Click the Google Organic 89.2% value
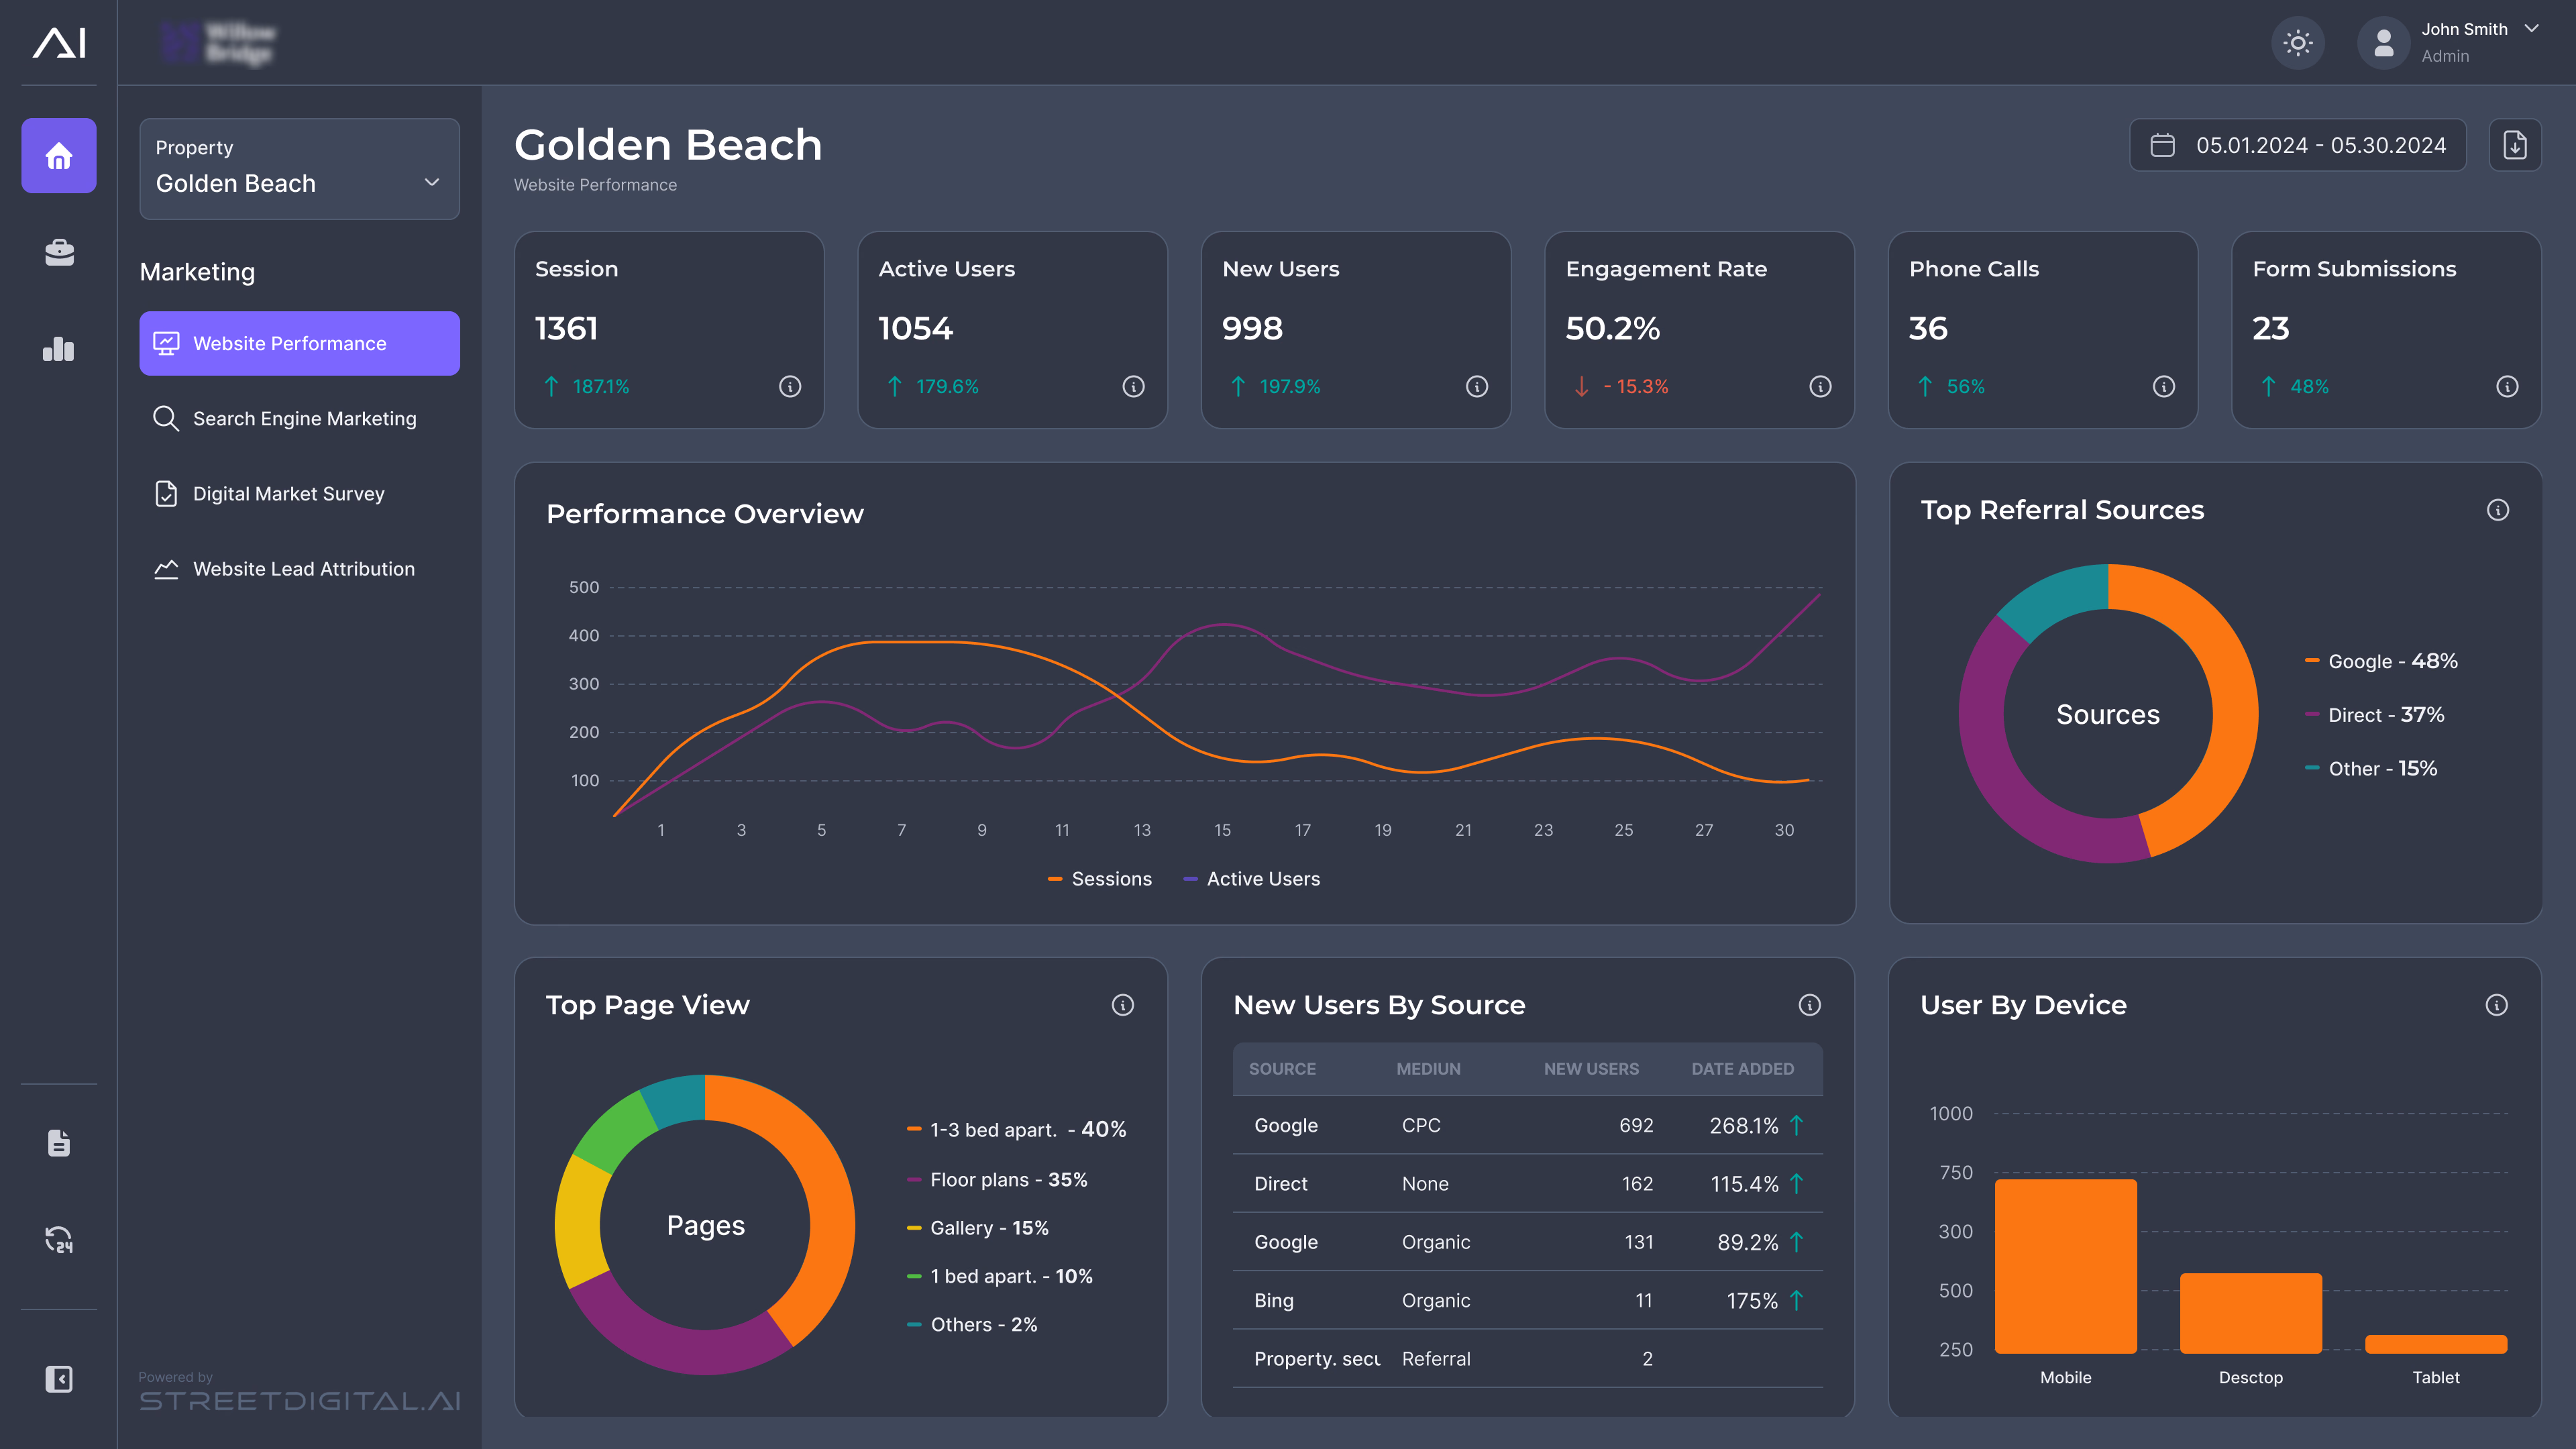Screen dimensions: 2576x1449 point(1747,1243)
